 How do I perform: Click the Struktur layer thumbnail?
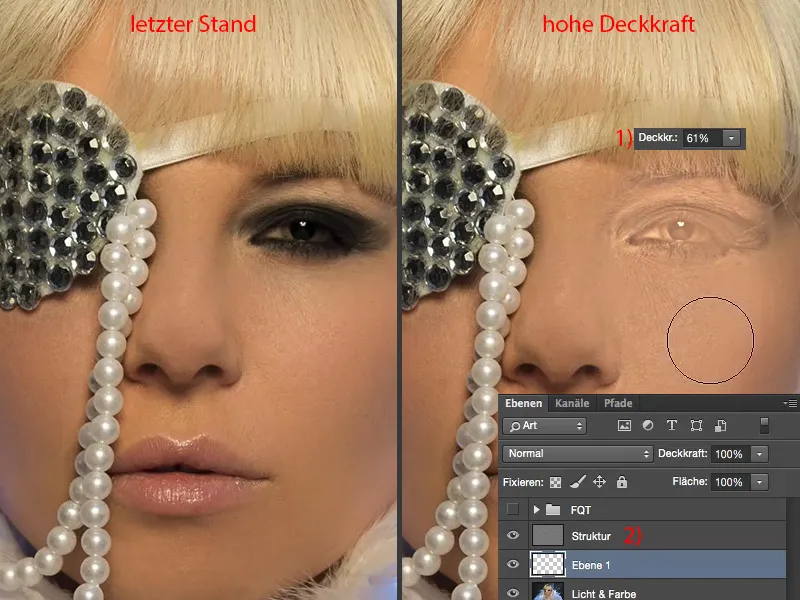tap(548, 535)
